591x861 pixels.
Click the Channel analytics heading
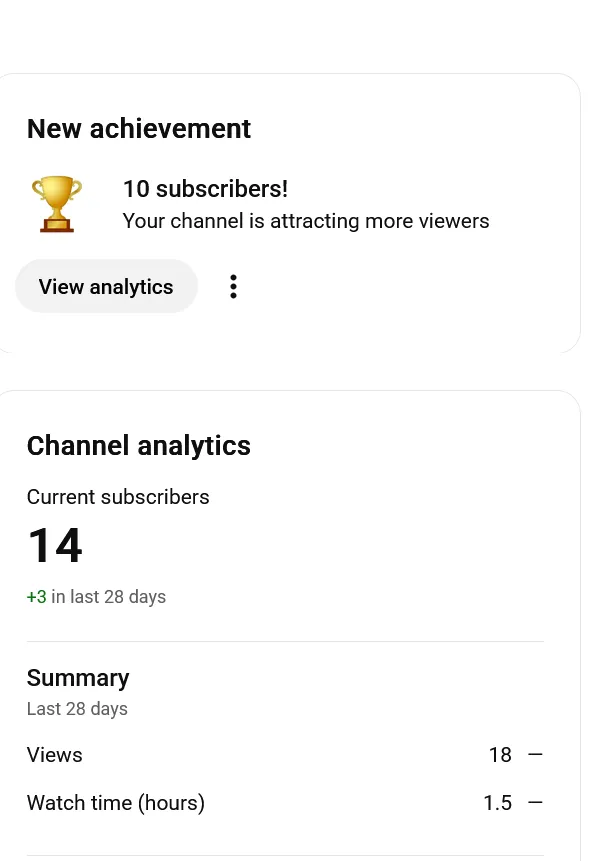tap(139, 445)
